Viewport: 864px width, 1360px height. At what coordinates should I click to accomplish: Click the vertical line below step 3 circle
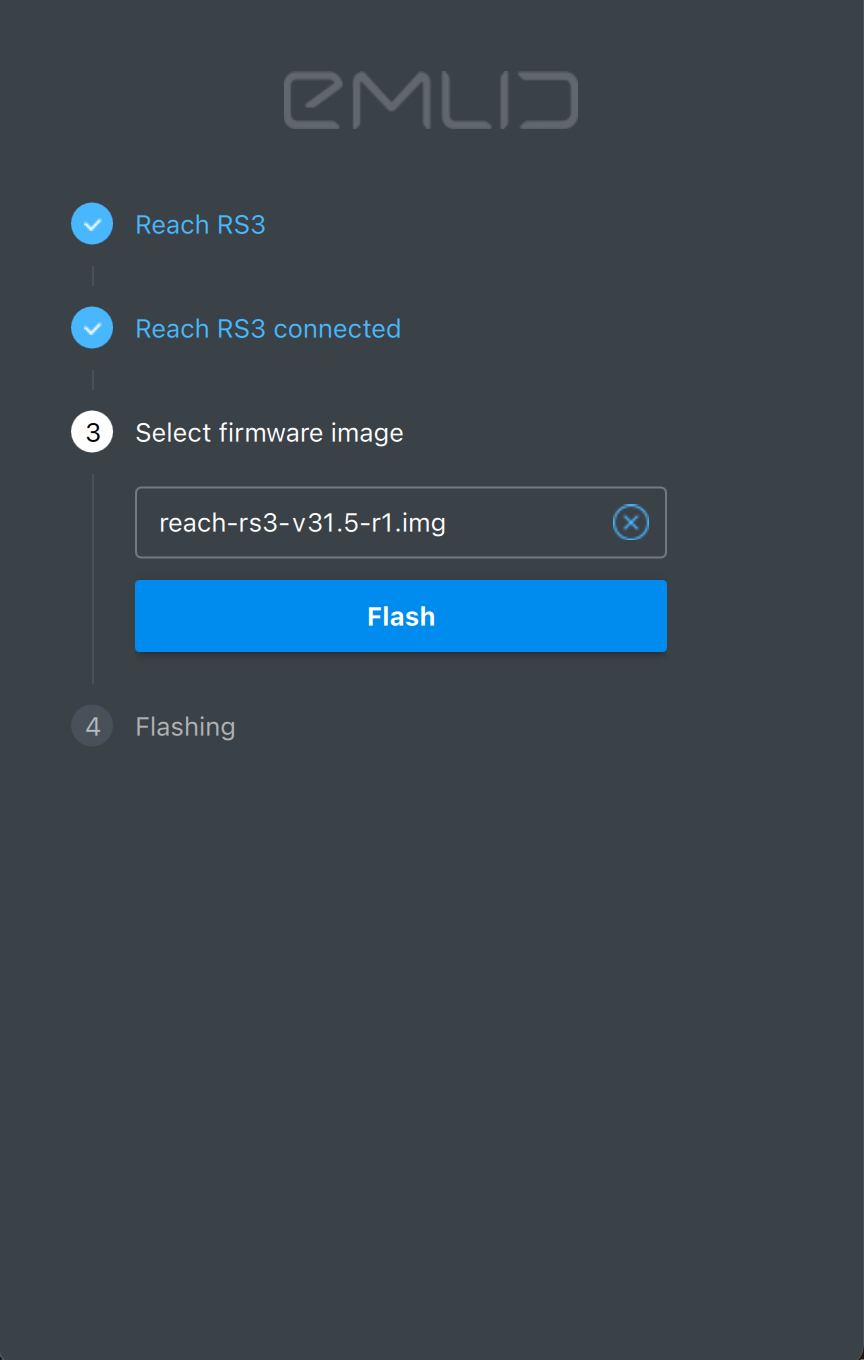93,580
